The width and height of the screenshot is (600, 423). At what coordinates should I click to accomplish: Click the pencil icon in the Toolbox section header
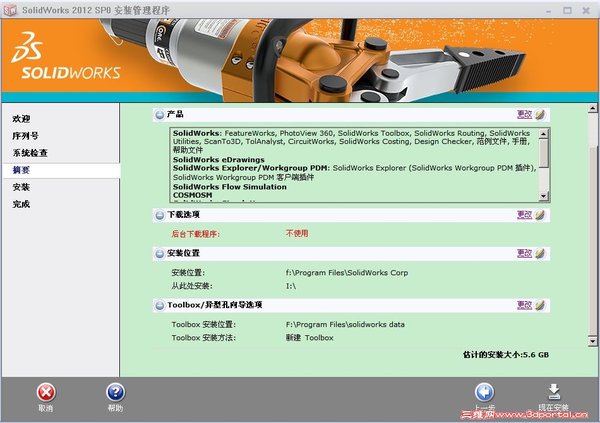pos(540,305)
